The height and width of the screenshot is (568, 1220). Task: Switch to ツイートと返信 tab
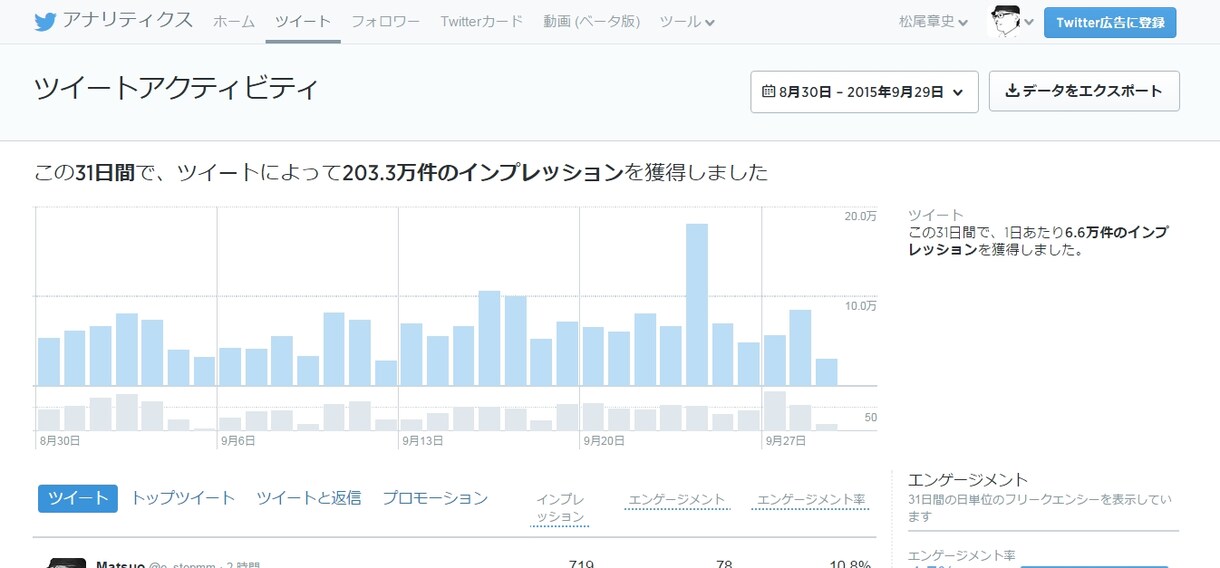[309, 498]
